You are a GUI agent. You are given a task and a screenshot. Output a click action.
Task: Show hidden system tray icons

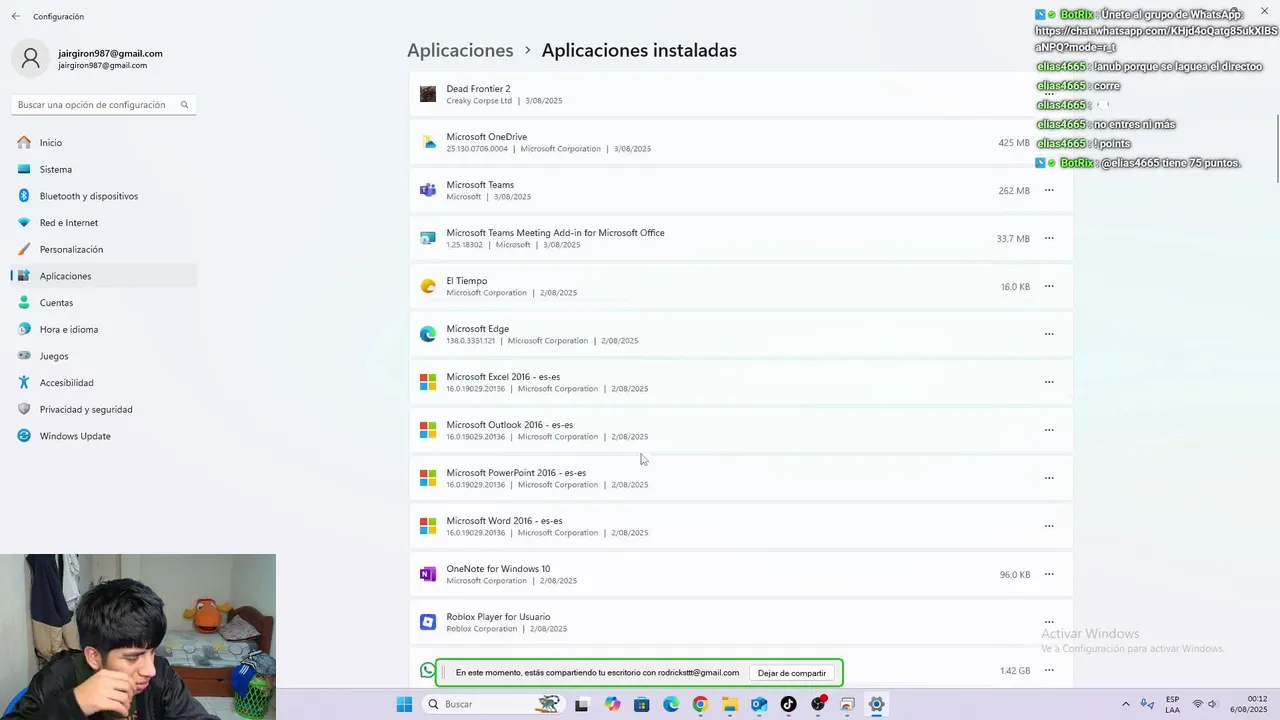coord(1126,704)
